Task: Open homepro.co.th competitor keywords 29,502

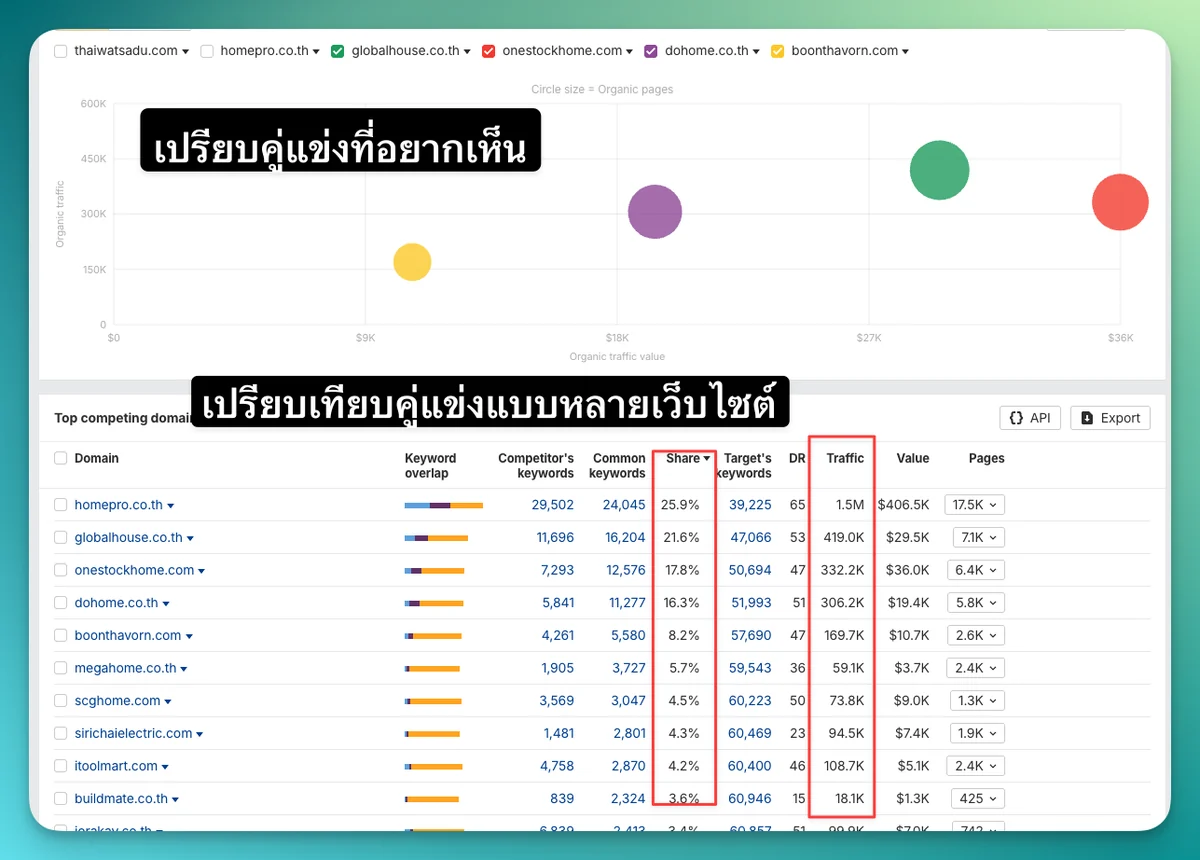Action: [553, 505]
